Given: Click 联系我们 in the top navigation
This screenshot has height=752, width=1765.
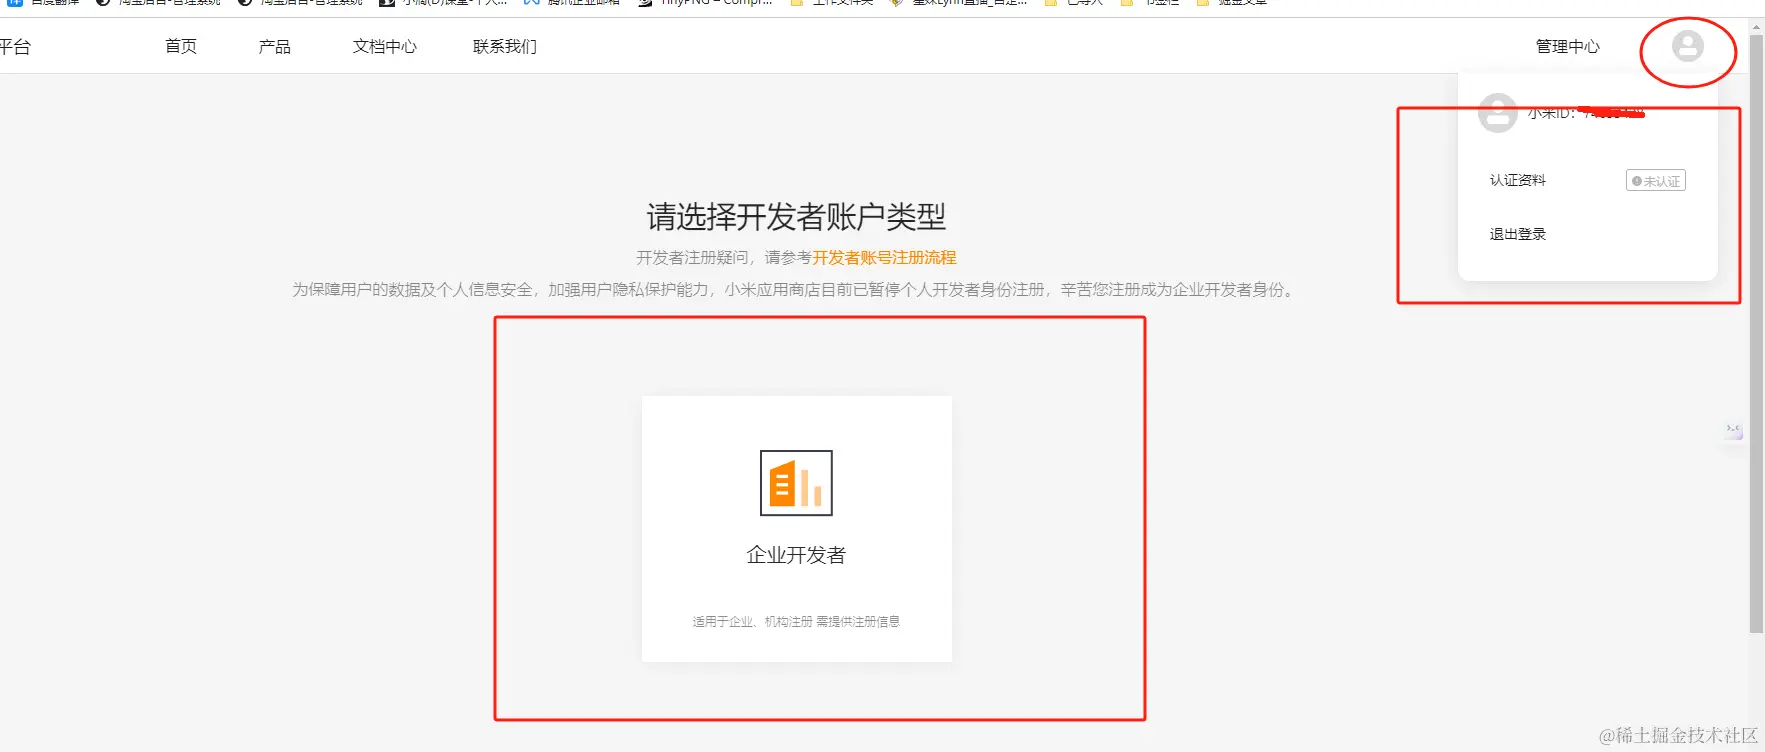Looking at the screenshot, I should [x=505, y=46].
